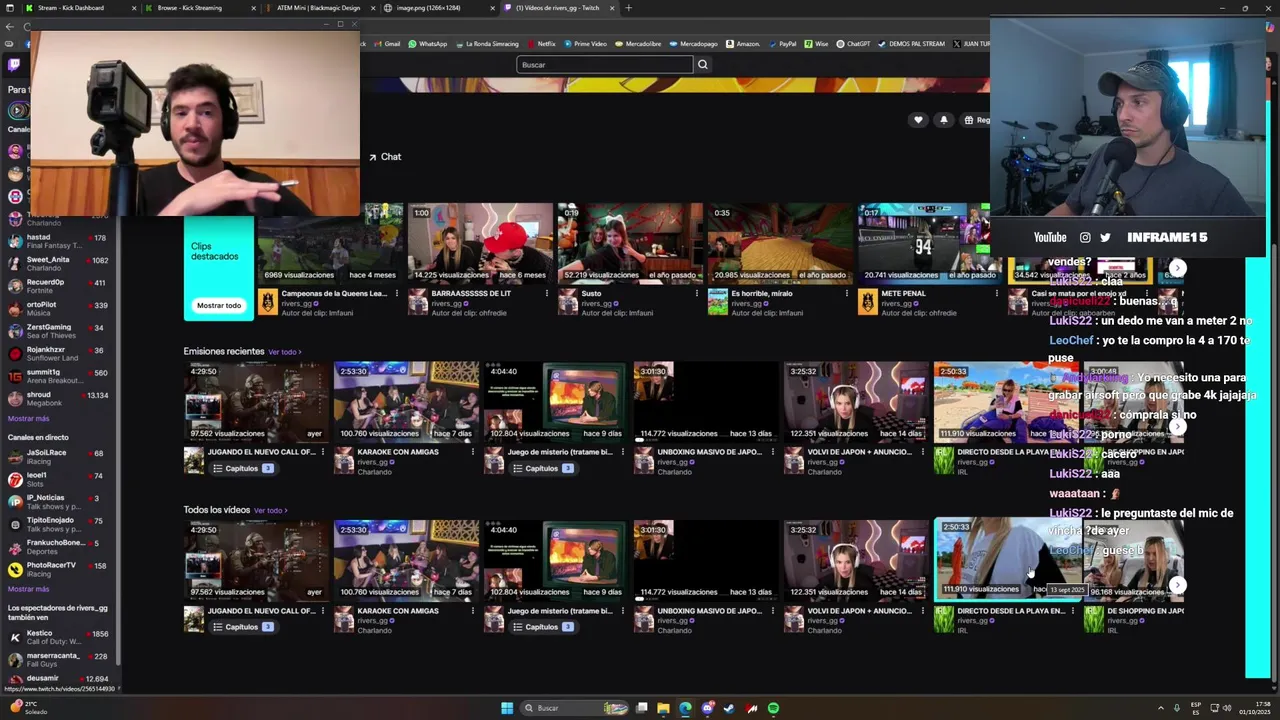
Task: Open YouTube icon in webcam overlay
Action: [x=1050, y=238]
